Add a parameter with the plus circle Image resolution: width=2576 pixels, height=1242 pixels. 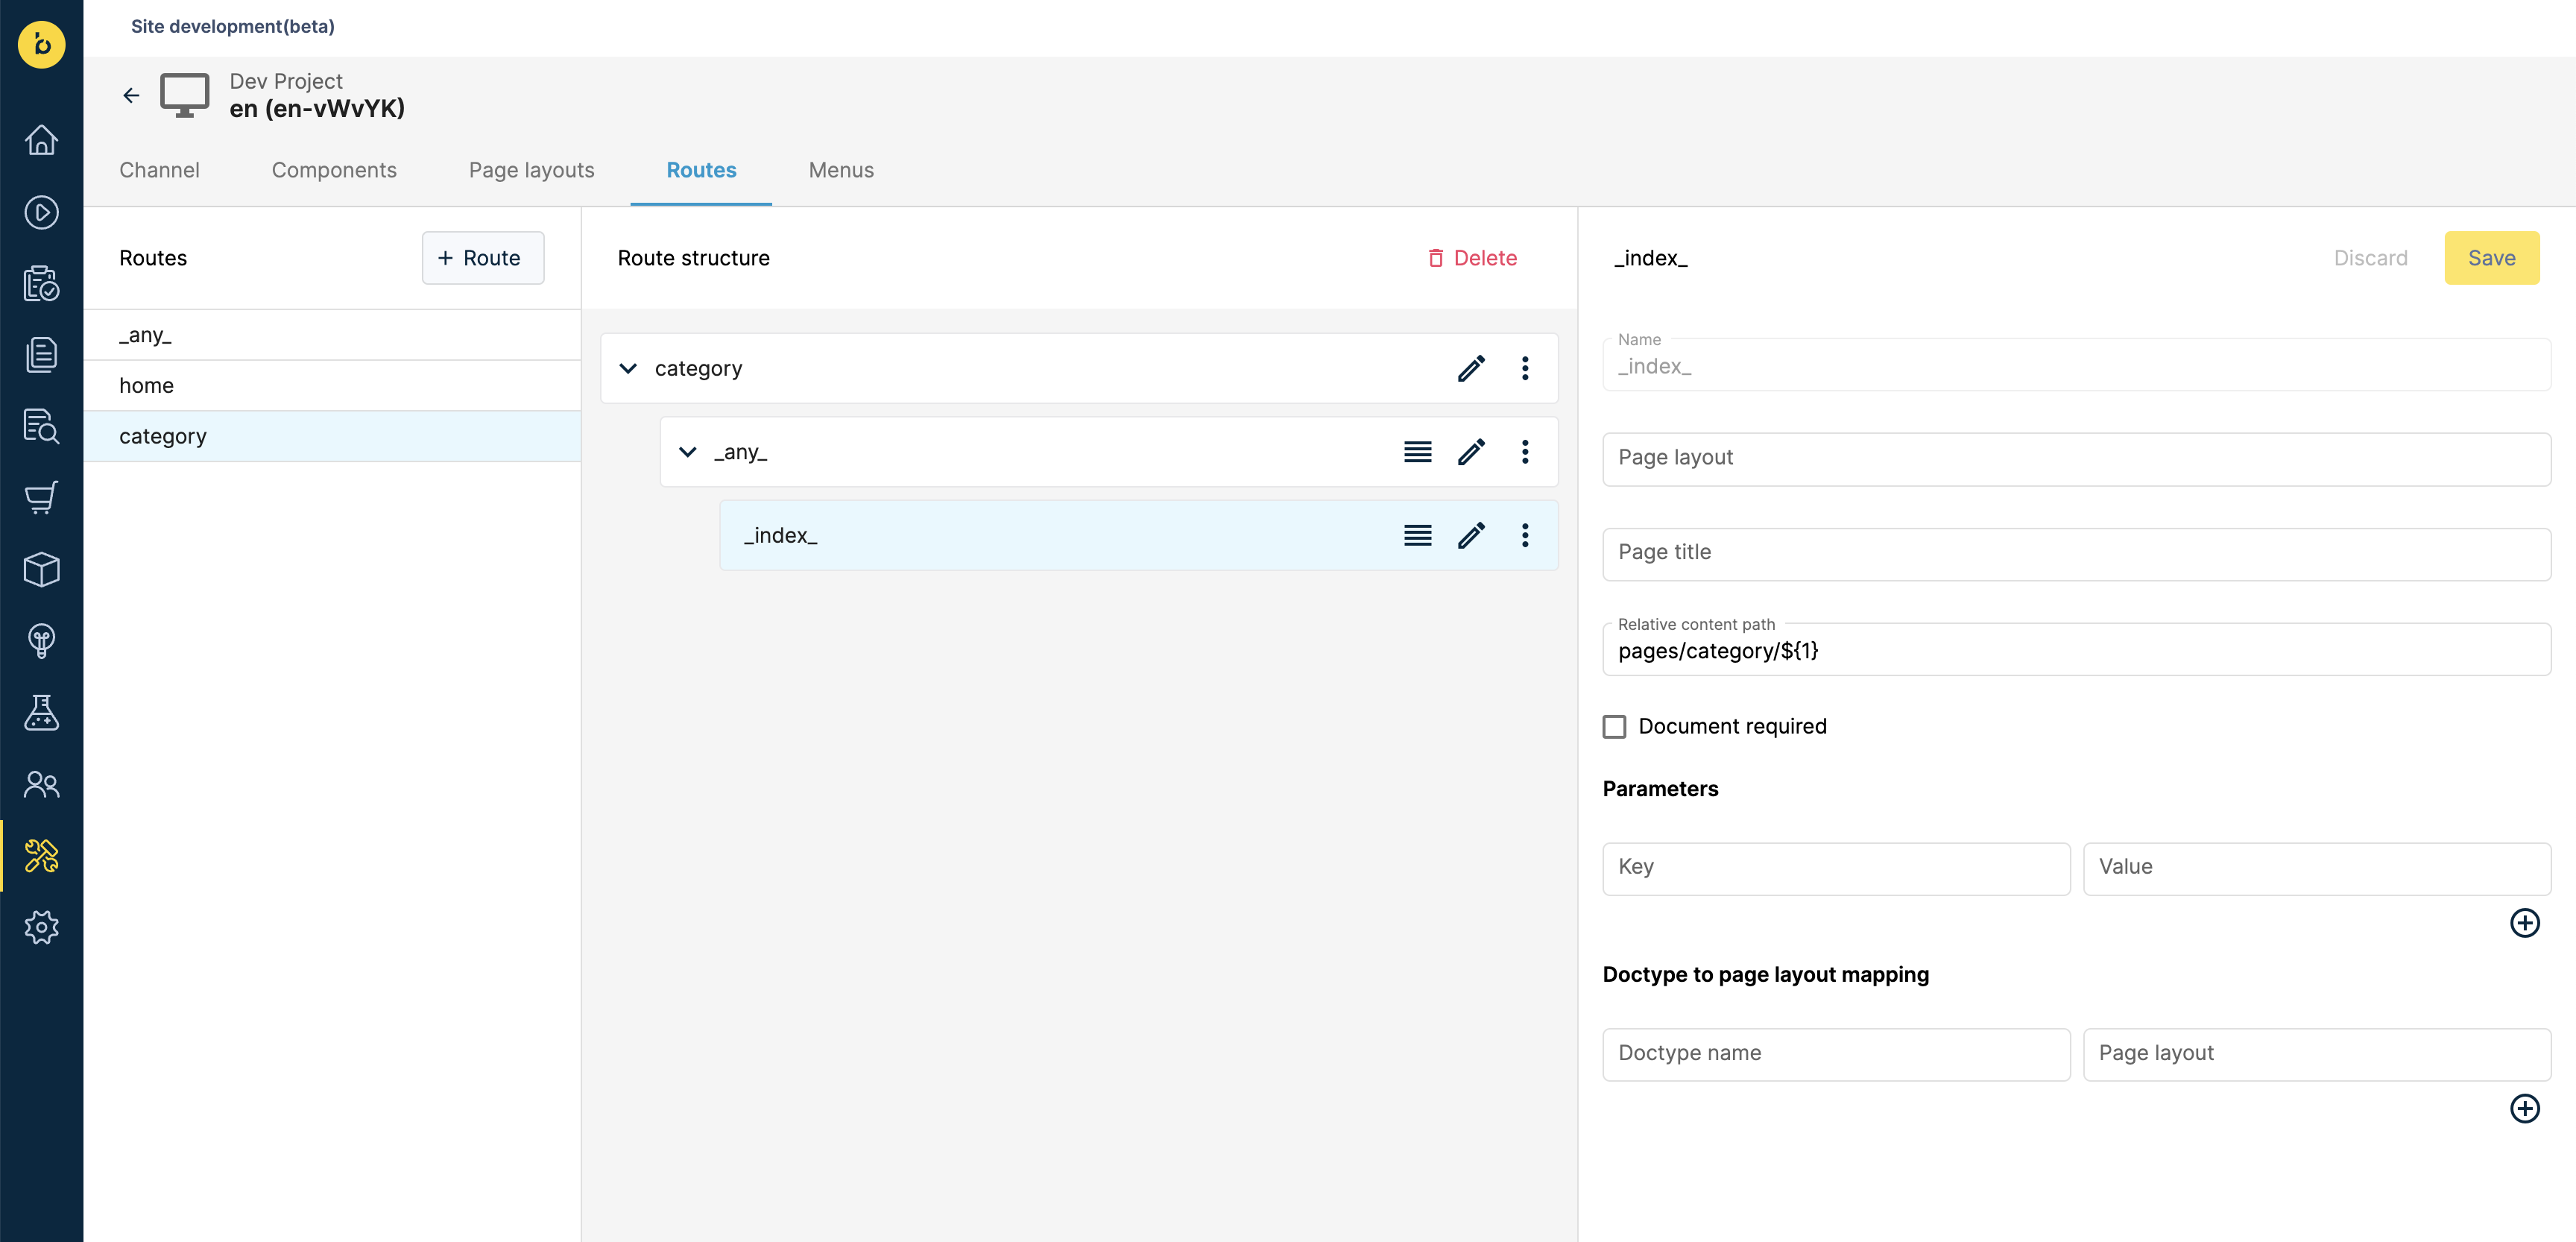2525,923
